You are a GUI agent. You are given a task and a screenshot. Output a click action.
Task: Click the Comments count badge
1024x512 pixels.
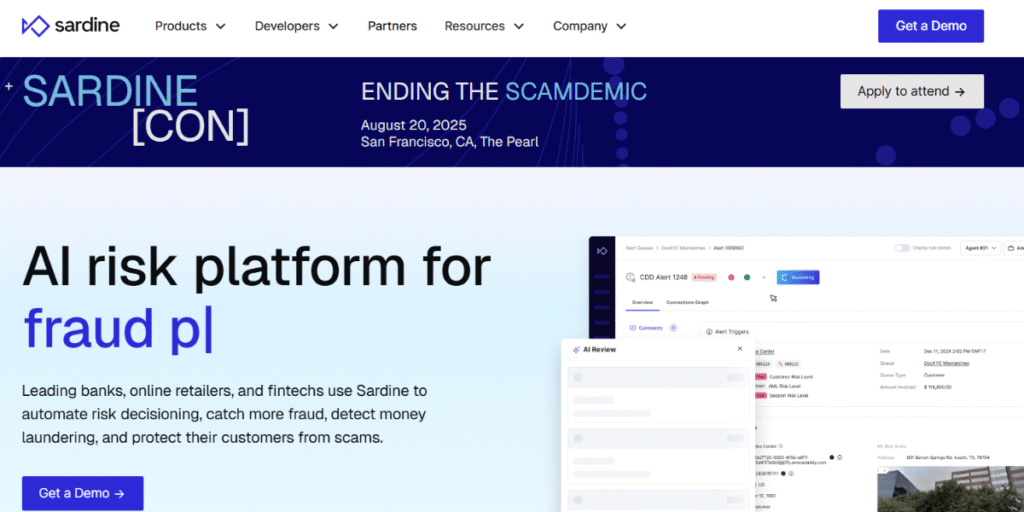coord(673,328)
